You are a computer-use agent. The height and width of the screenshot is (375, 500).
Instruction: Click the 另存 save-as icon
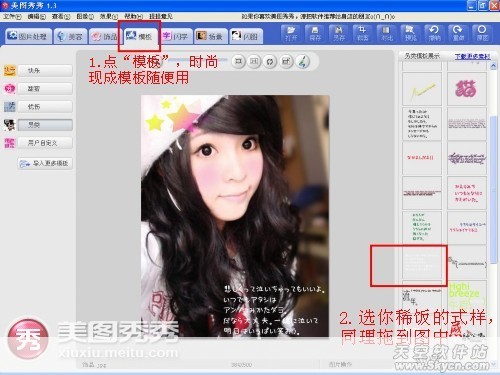click(339, 34)
